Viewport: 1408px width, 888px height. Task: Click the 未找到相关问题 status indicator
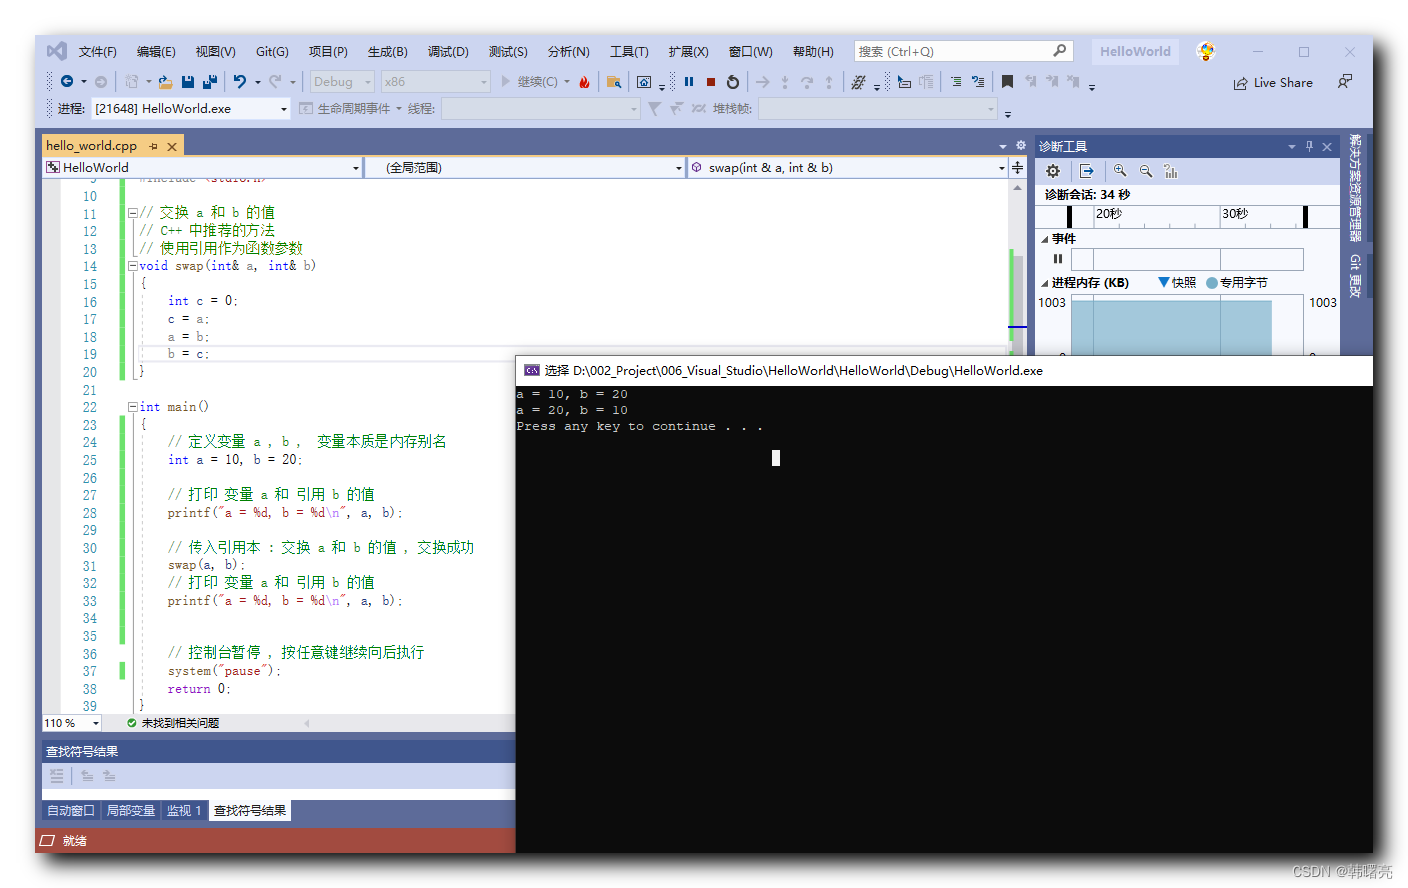(x=173, y=723)
